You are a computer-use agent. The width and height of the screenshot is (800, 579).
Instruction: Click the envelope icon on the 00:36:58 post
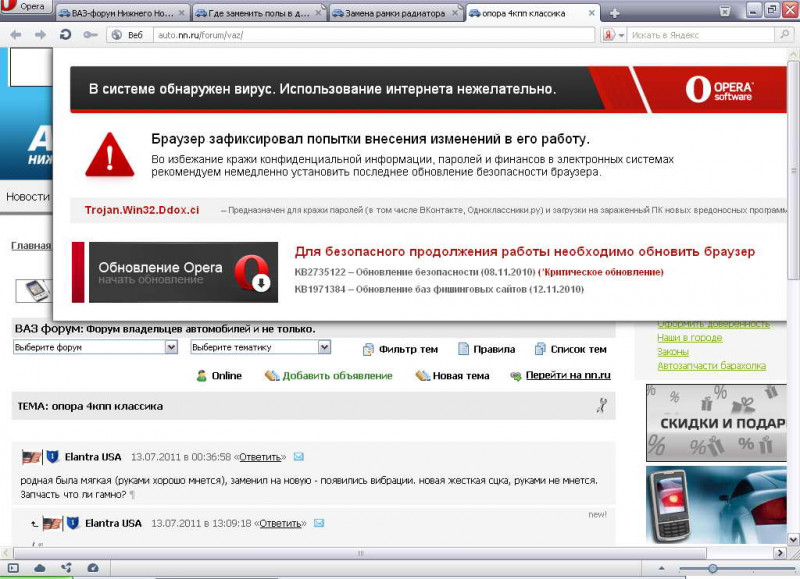click(x=298, y=457)
